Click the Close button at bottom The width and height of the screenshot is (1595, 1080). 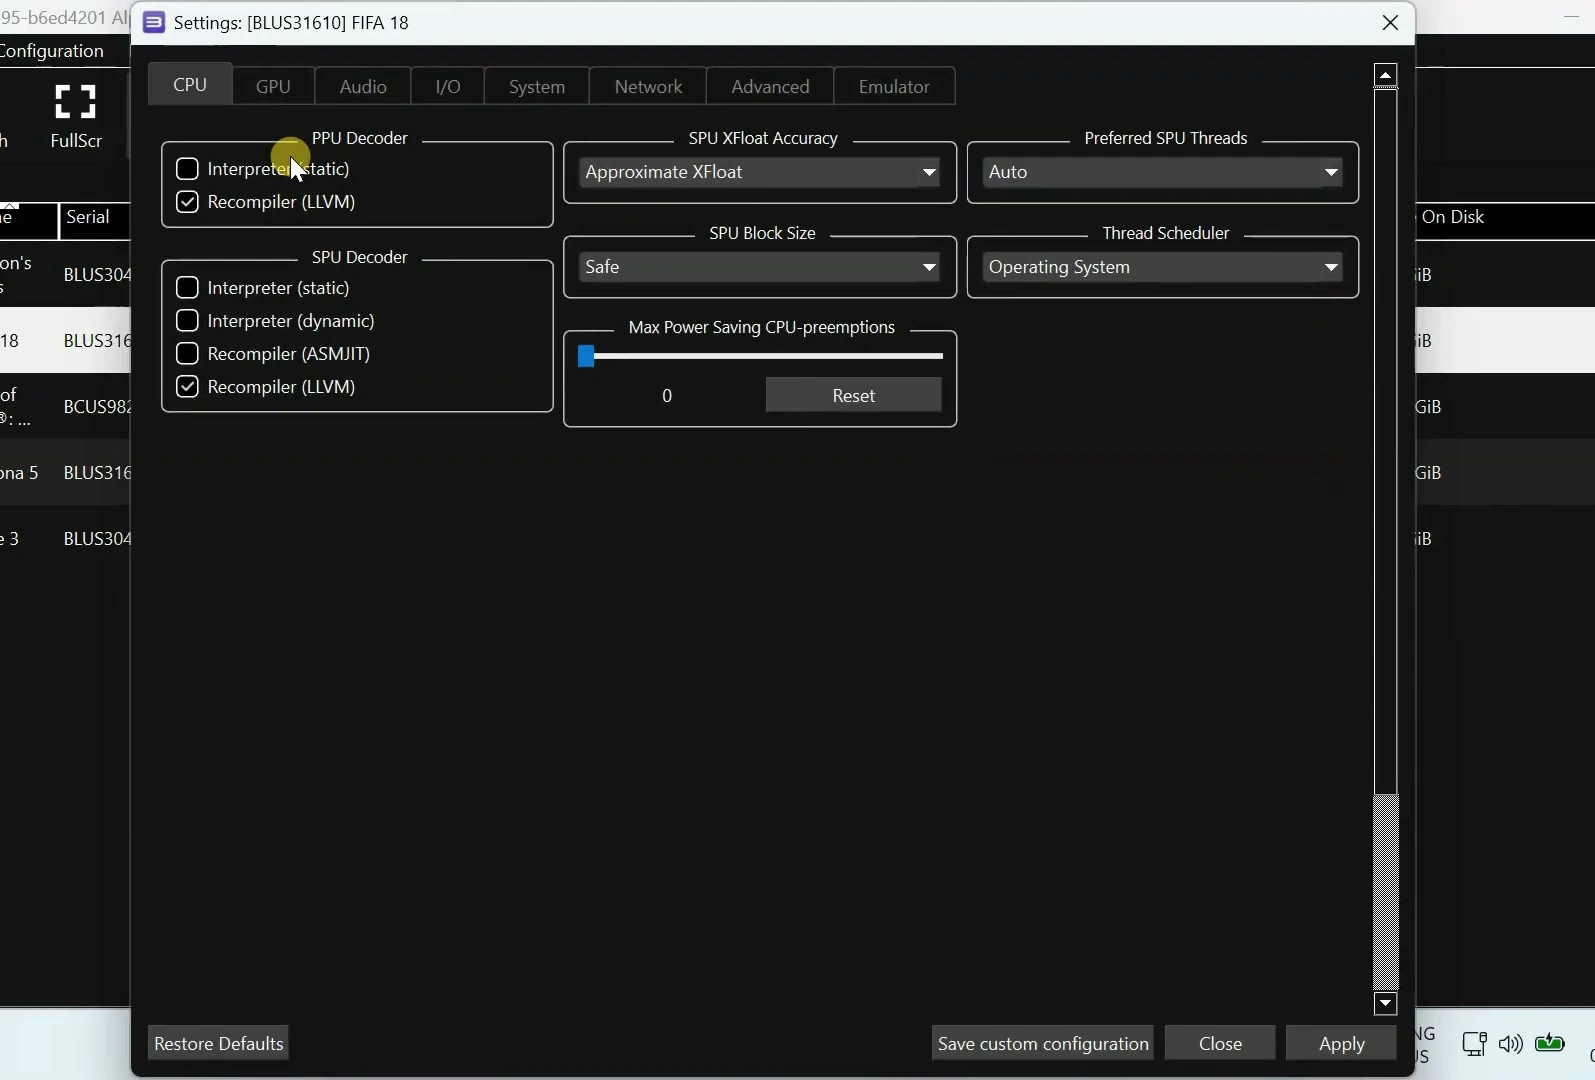(x=1221, y=1044)
